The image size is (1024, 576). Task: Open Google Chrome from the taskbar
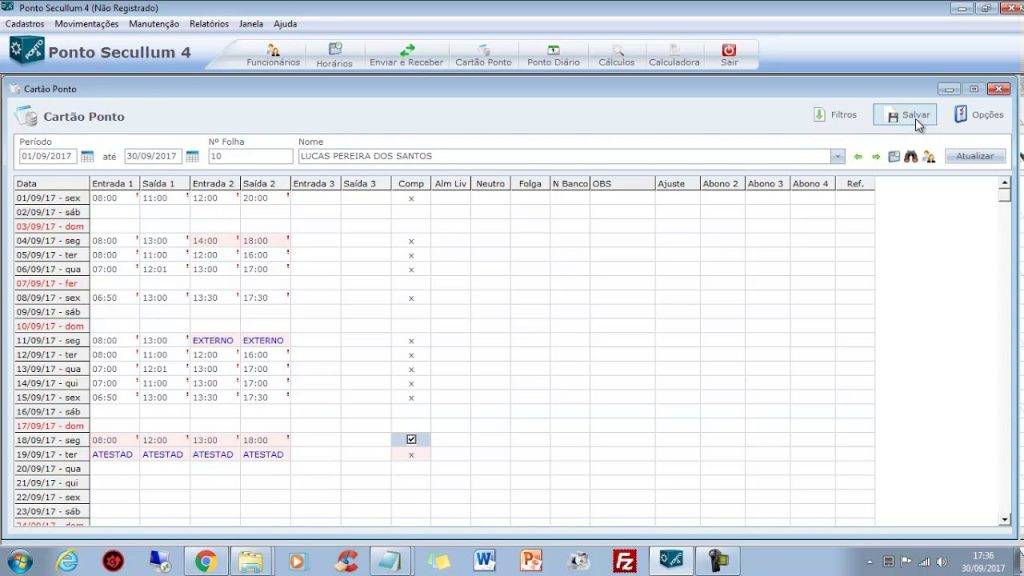coord(206,561)
